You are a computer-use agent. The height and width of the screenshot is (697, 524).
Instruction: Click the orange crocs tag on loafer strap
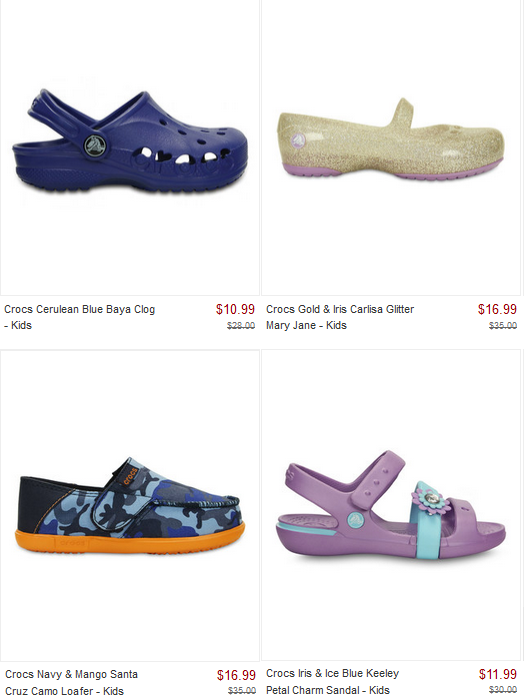tap(130, 476)
